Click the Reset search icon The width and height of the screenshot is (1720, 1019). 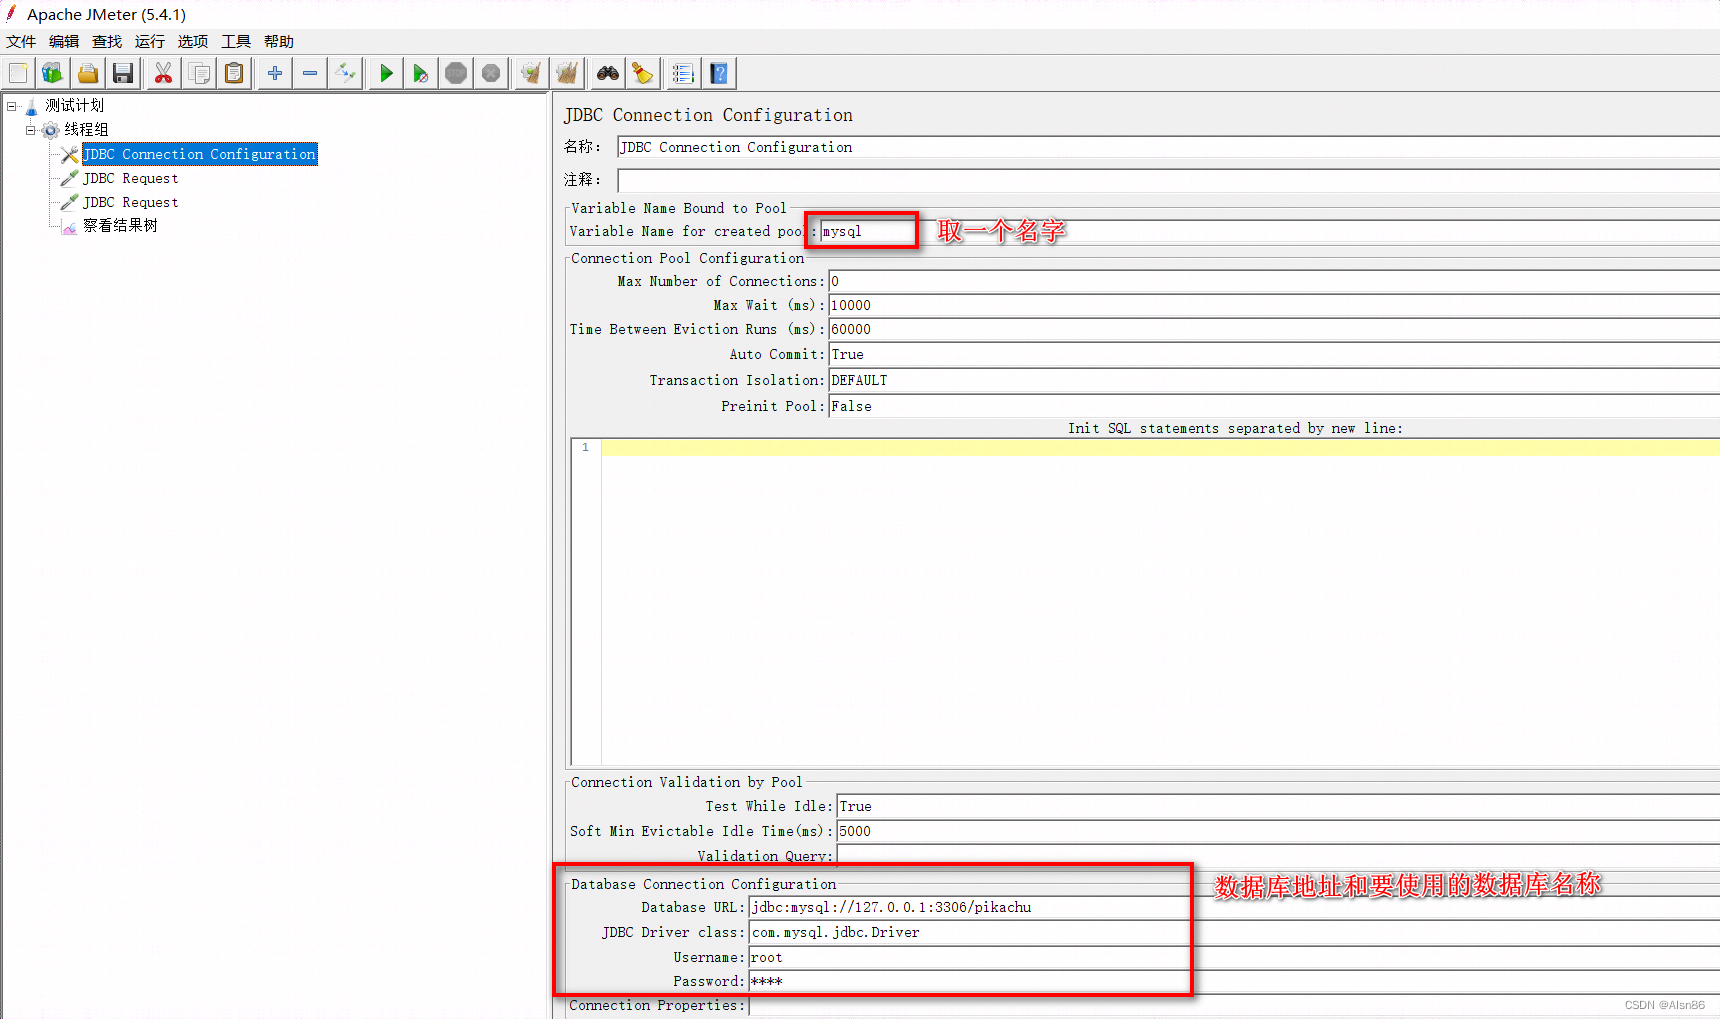(x=643, y=73)
